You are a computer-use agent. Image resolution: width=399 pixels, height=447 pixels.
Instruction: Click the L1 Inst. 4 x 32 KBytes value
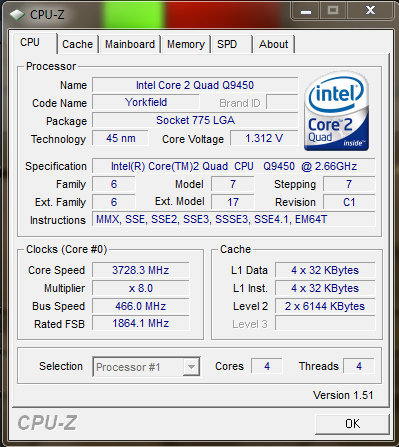tap(325, 288)
